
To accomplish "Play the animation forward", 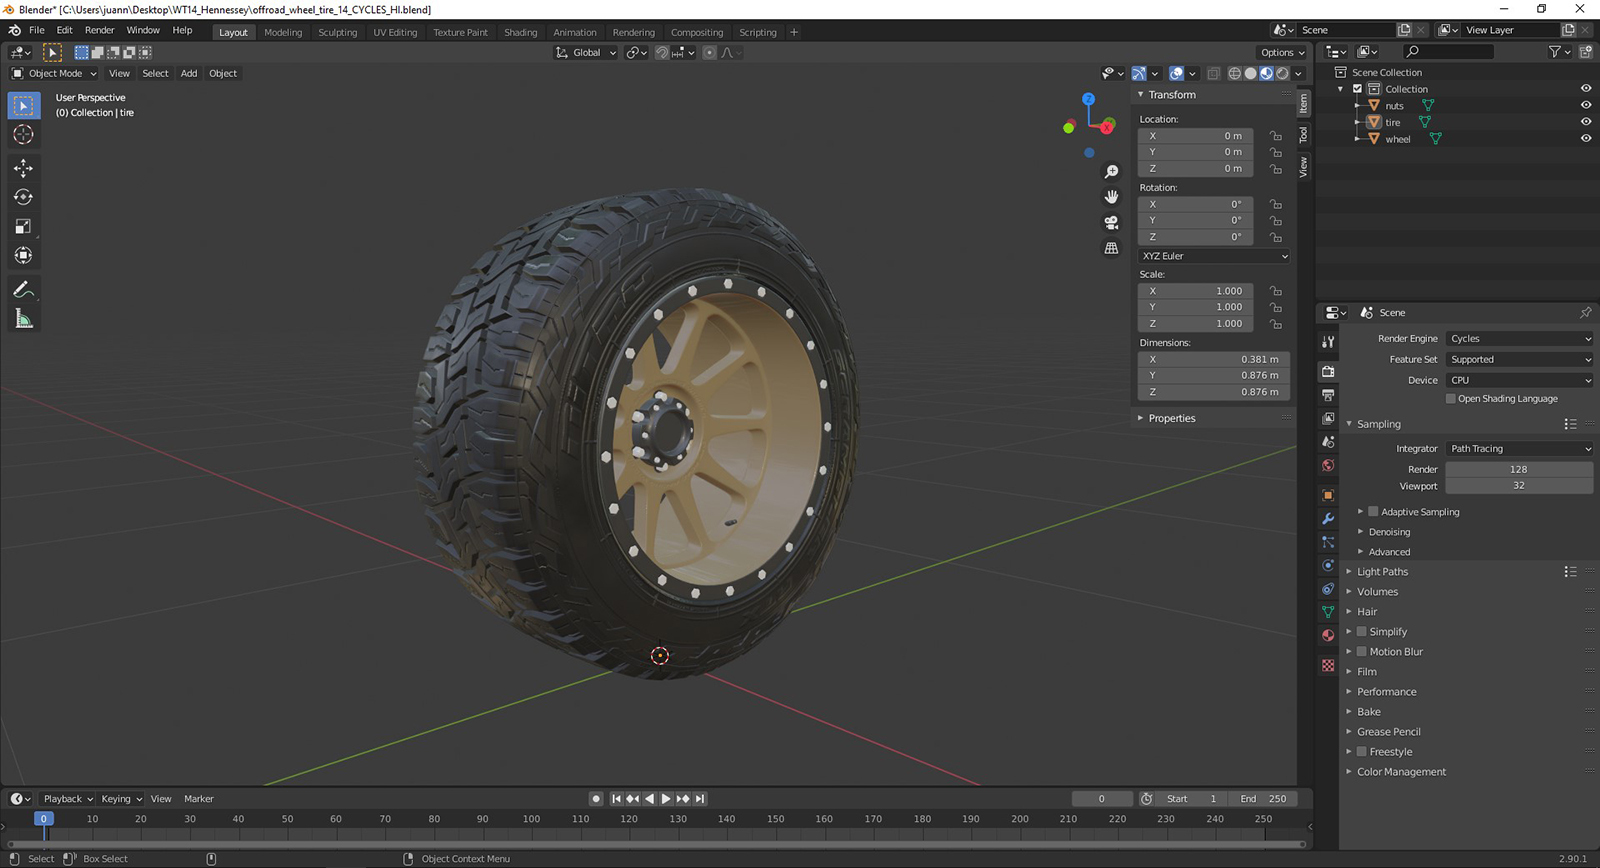I will point(666,799).
